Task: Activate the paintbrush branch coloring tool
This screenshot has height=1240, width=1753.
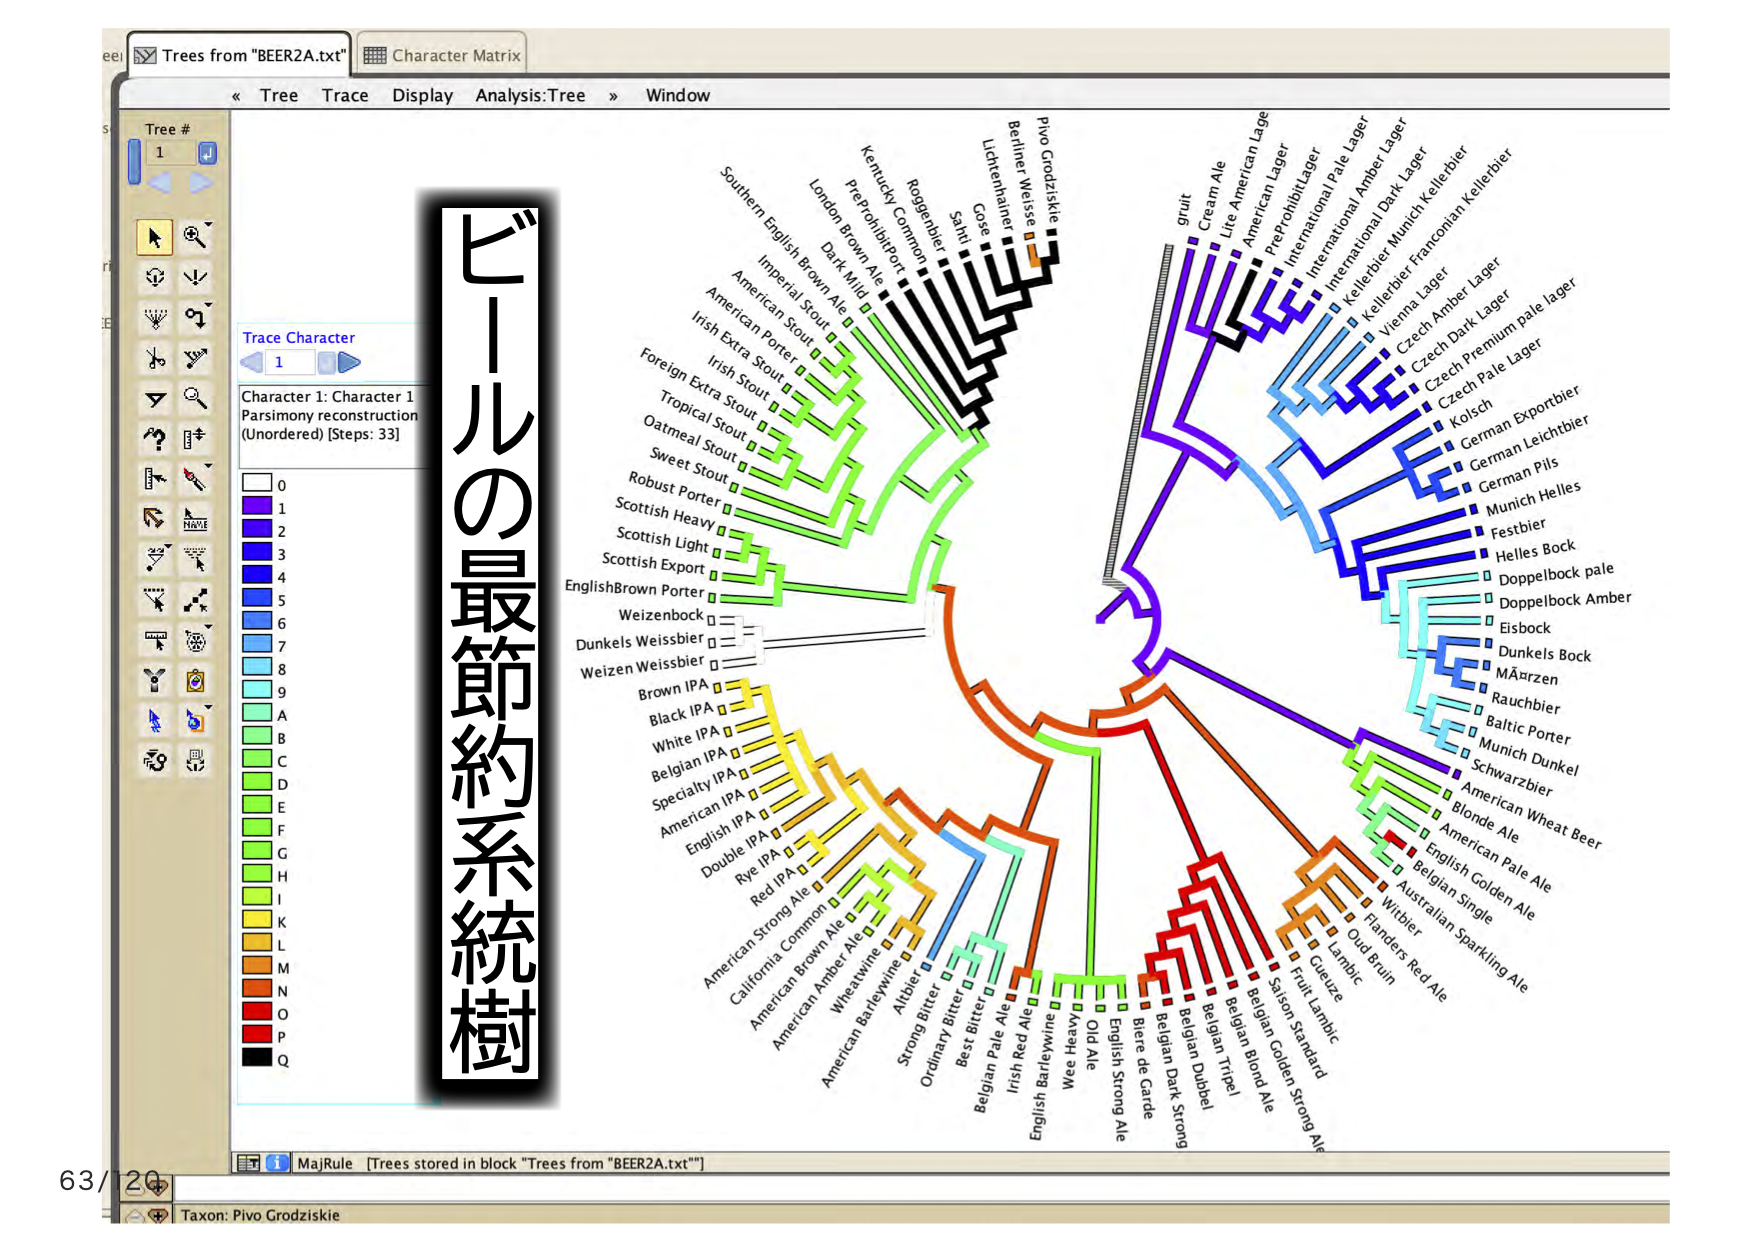Action: point(195,479)
